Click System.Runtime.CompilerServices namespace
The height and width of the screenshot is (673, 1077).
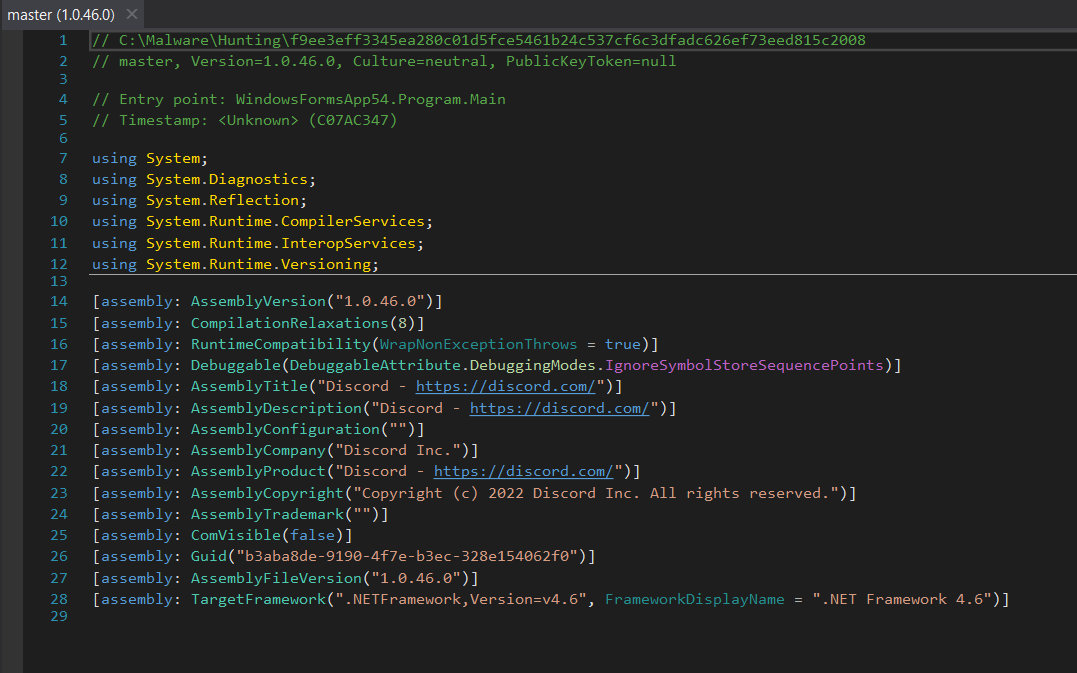tap(285, 222)
